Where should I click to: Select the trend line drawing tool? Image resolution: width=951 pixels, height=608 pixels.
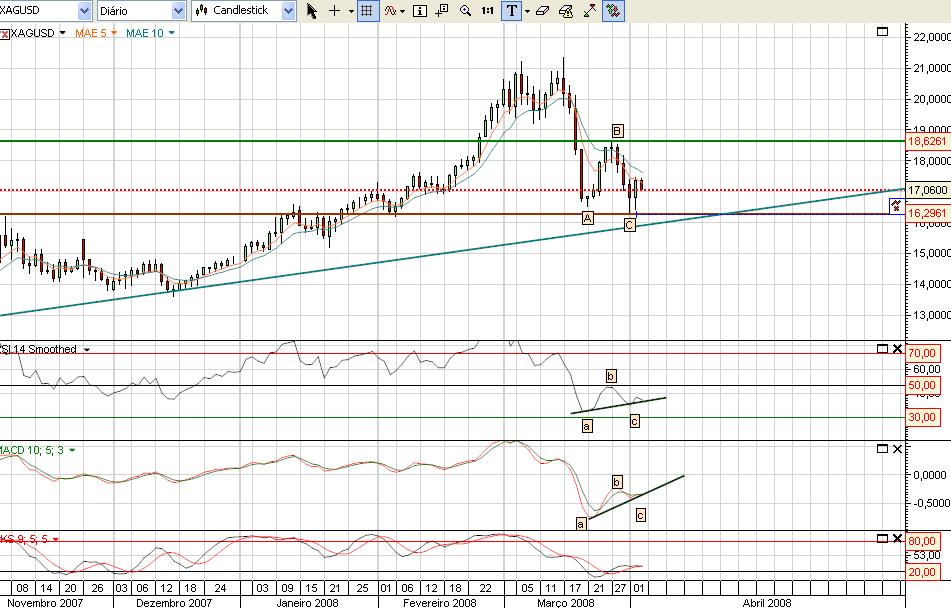coord(590,11)
